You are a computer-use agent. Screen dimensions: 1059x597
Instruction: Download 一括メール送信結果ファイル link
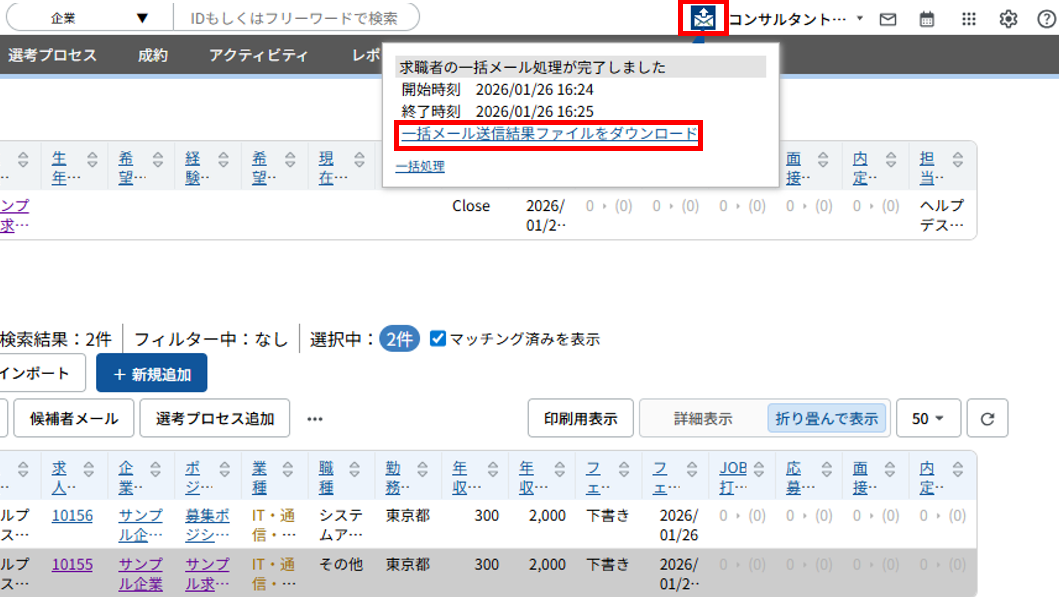tap(549, 134)
